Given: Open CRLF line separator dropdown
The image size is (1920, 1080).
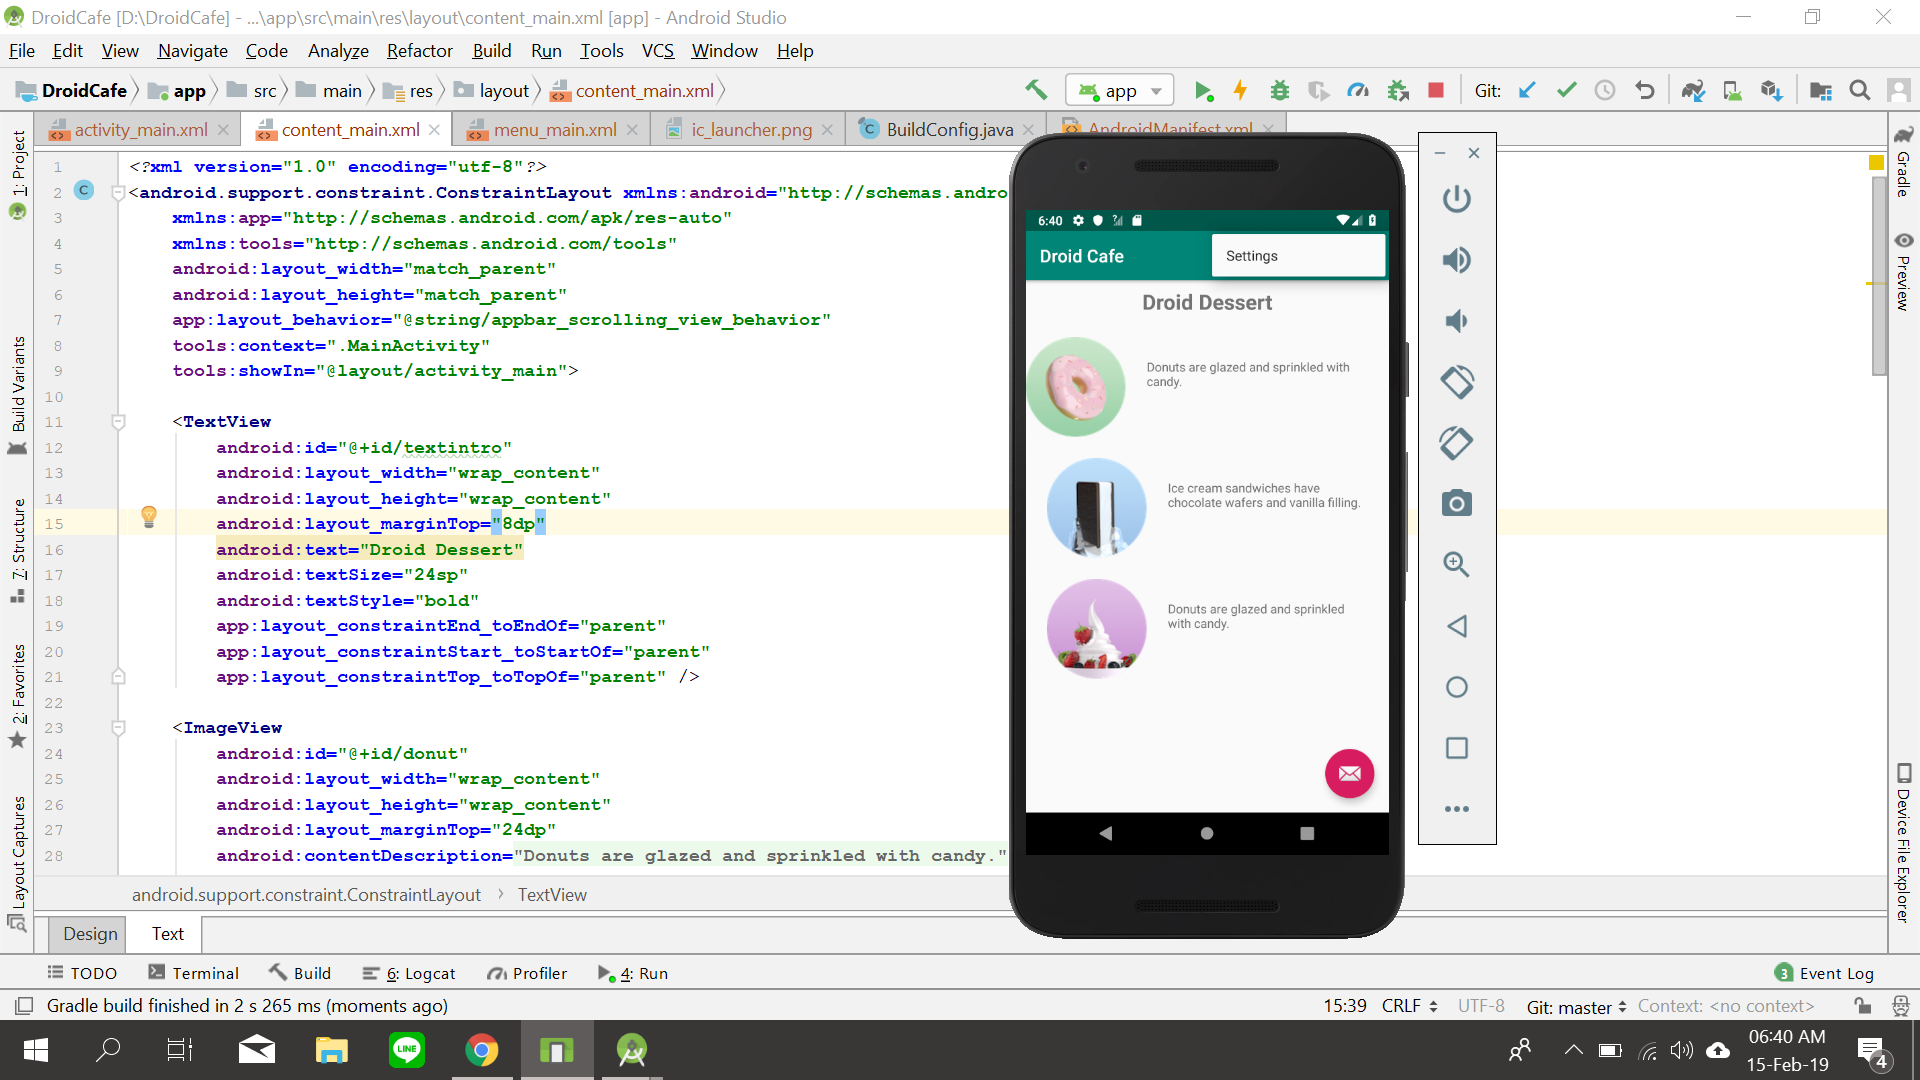Looking at the screenshot, I should (1410, 1006).
